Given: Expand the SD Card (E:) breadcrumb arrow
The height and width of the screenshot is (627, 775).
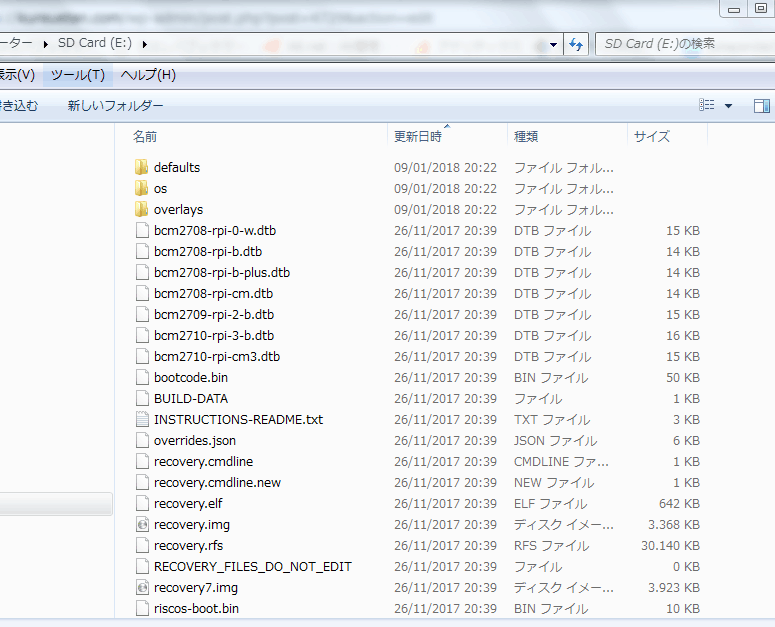Looking at the screenshot, I should click(x=145, y=44).
